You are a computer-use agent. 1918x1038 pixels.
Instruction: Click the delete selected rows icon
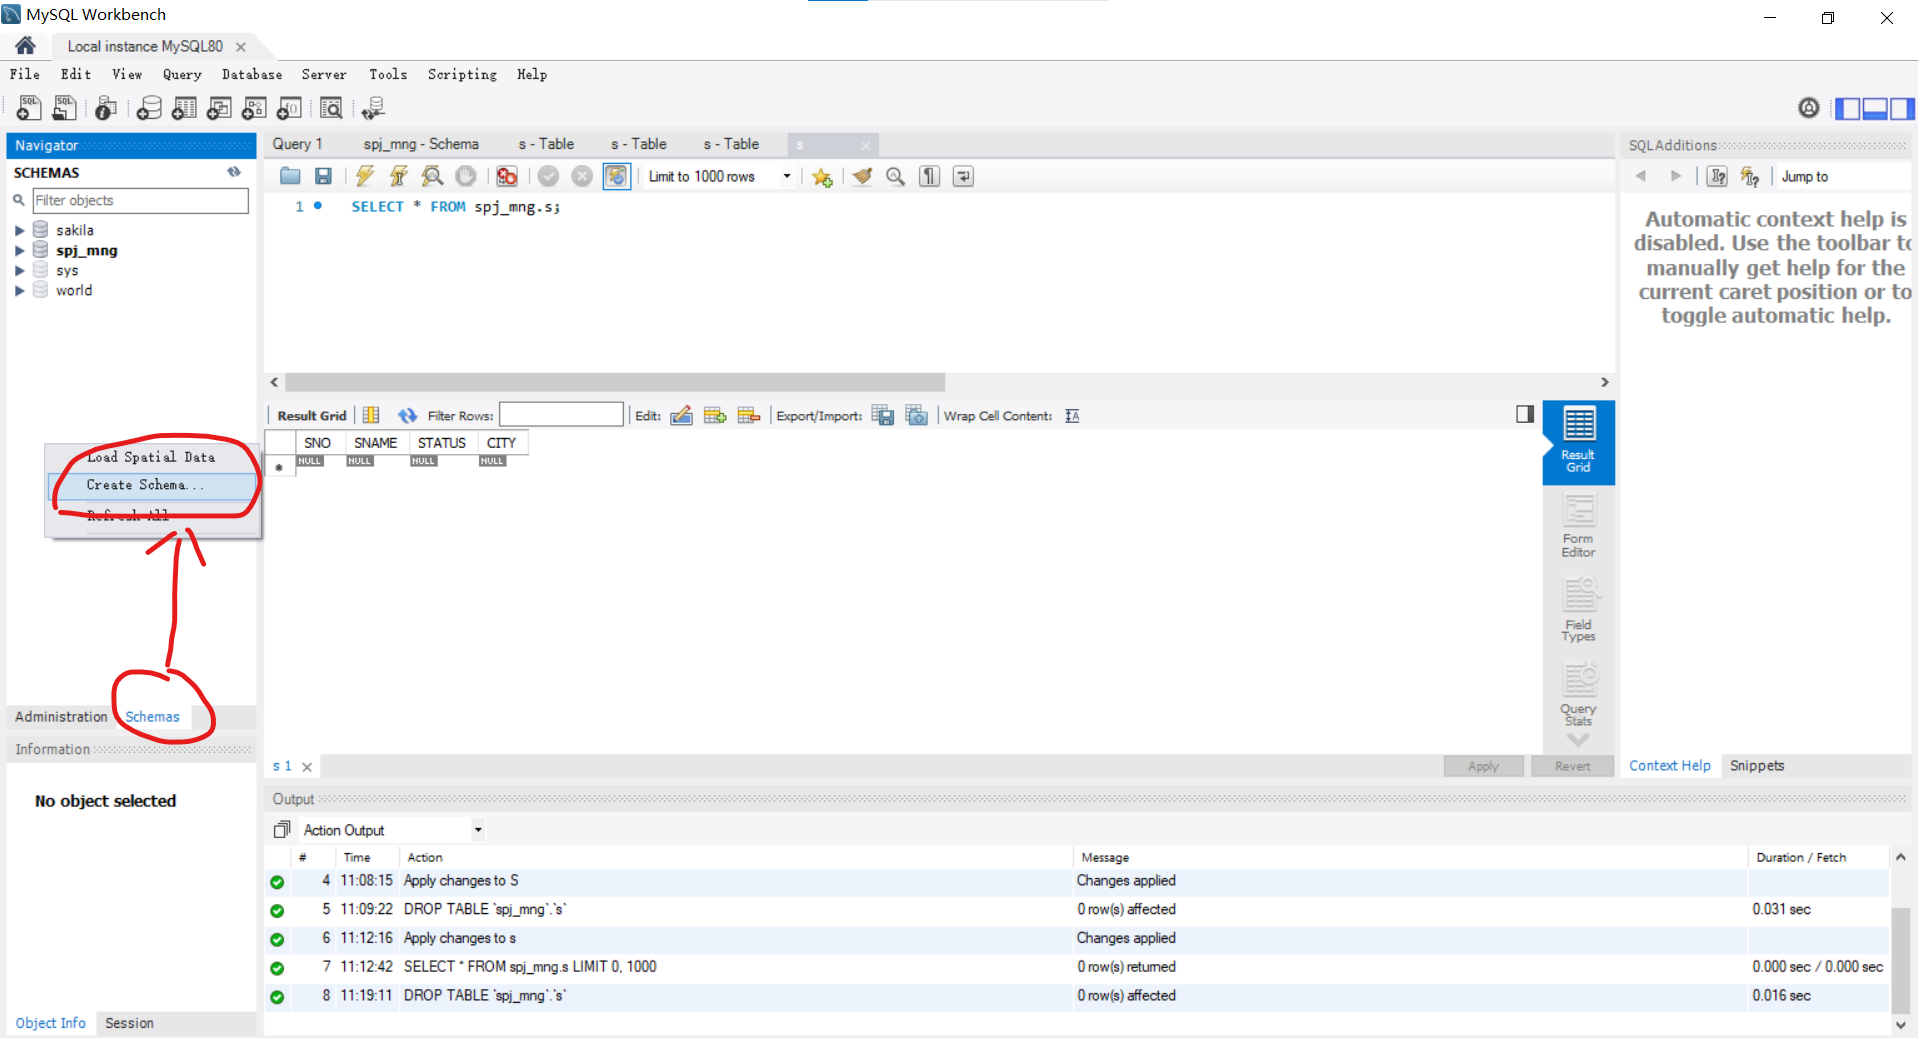pyautogui.click(x=749, y=416)
